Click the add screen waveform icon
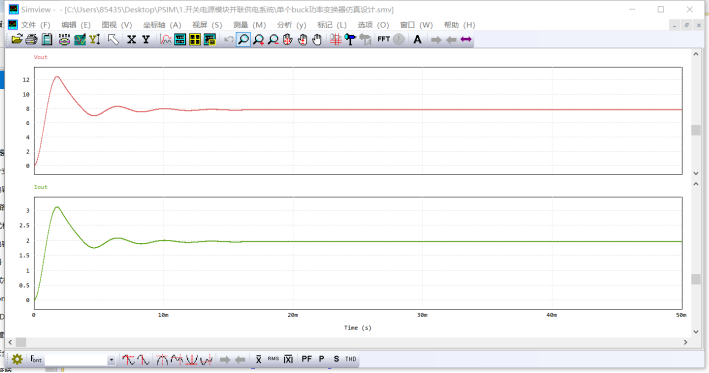709x373 pixels. tap(165, 40)
